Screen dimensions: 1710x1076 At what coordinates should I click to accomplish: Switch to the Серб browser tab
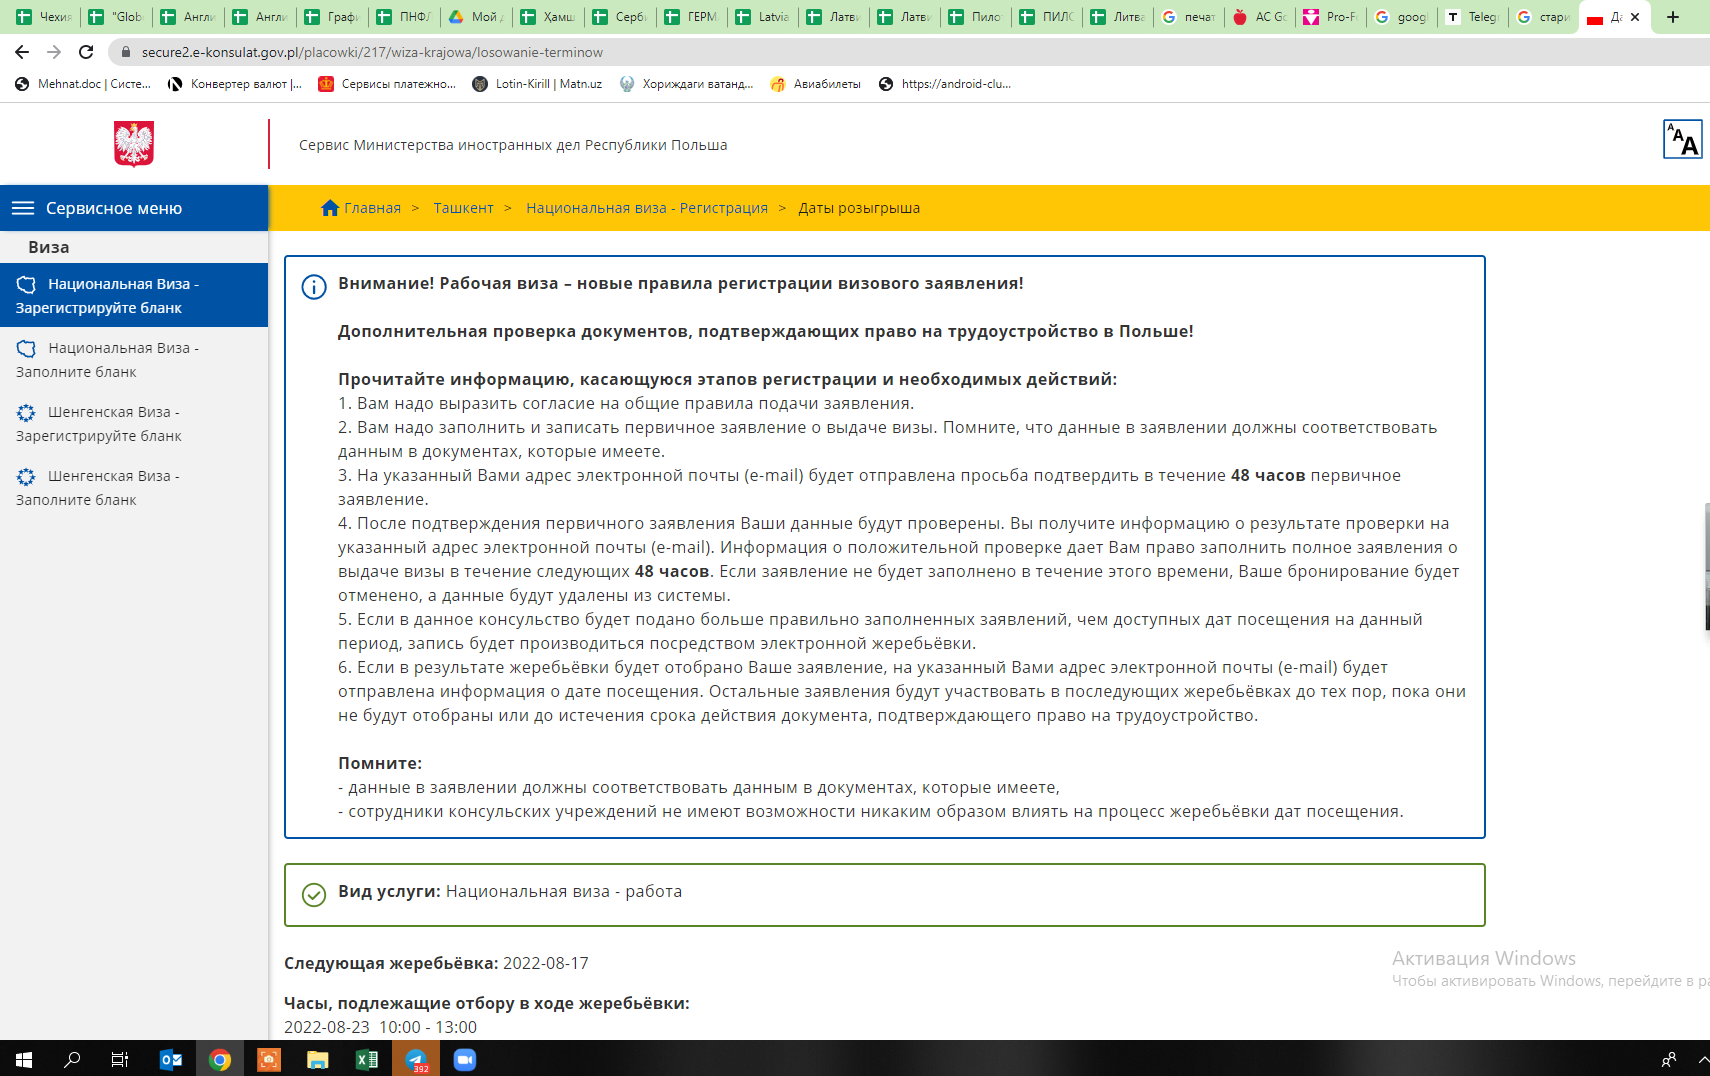tap(620, 17)
